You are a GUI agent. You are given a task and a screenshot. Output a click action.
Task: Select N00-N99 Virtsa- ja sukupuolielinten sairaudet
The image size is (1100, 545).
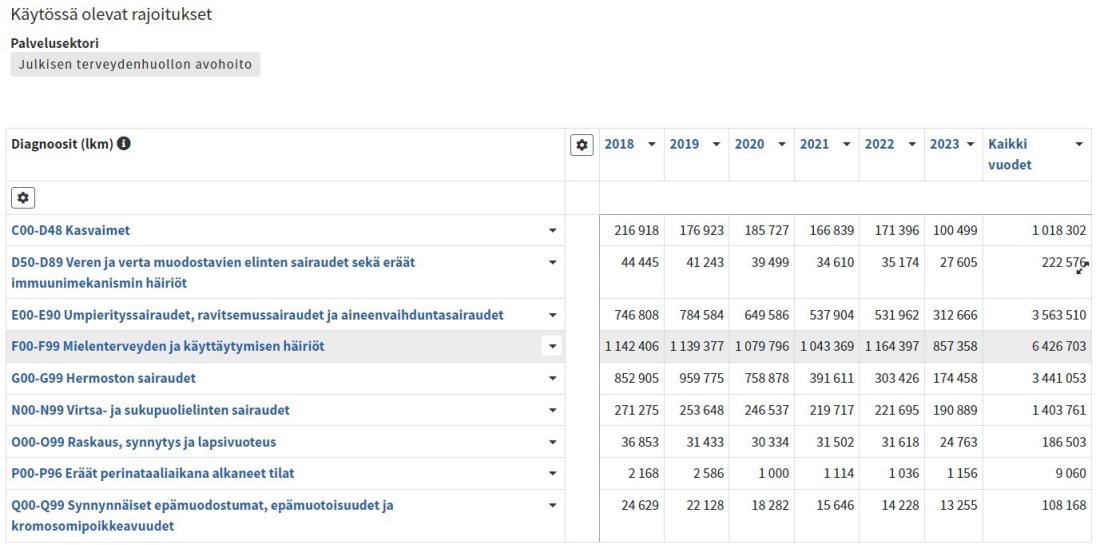pyautogui.click(x=151, y=410)
